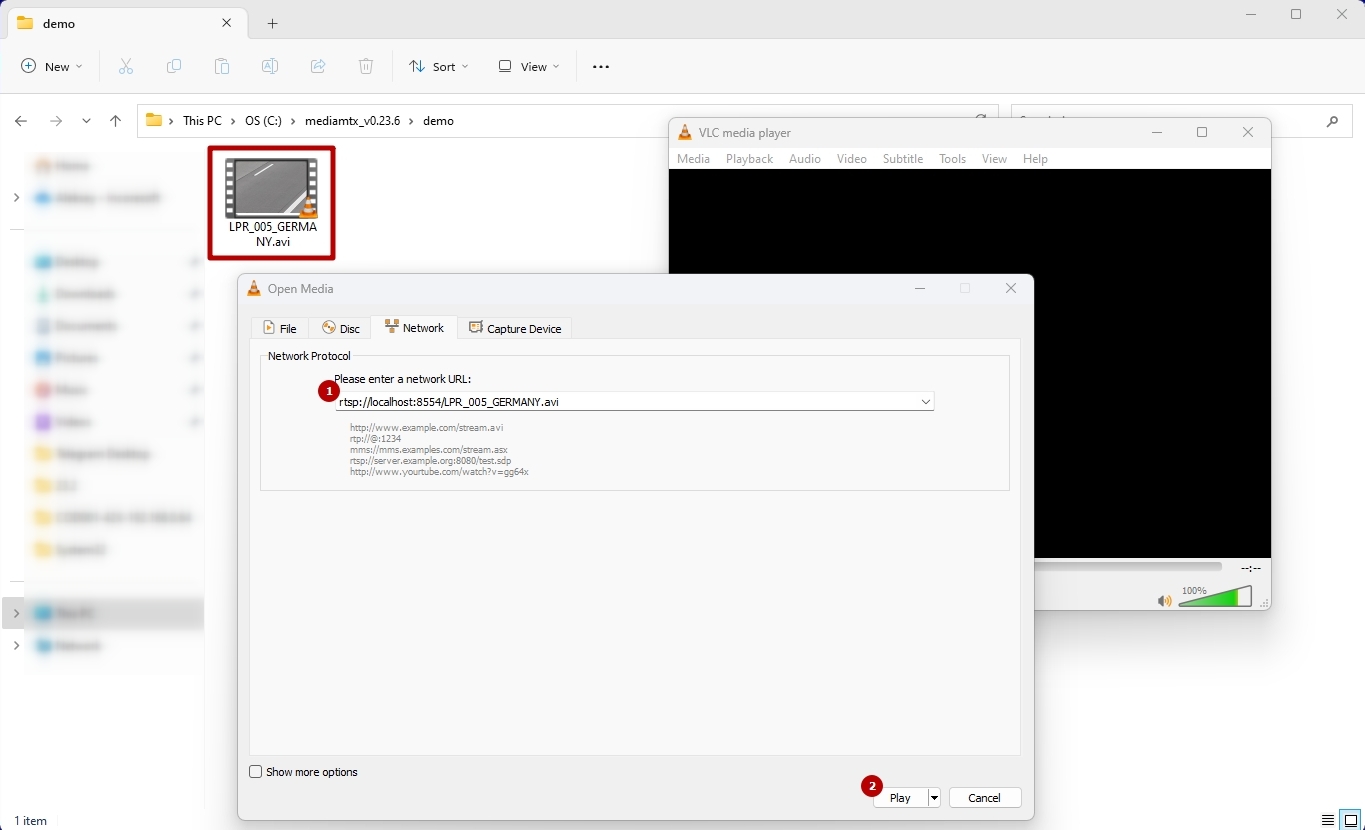Screen dimensions: 1365x830
Task: Expand the highlighted sidebar row's chevron
Action: [x=16, y=613]
